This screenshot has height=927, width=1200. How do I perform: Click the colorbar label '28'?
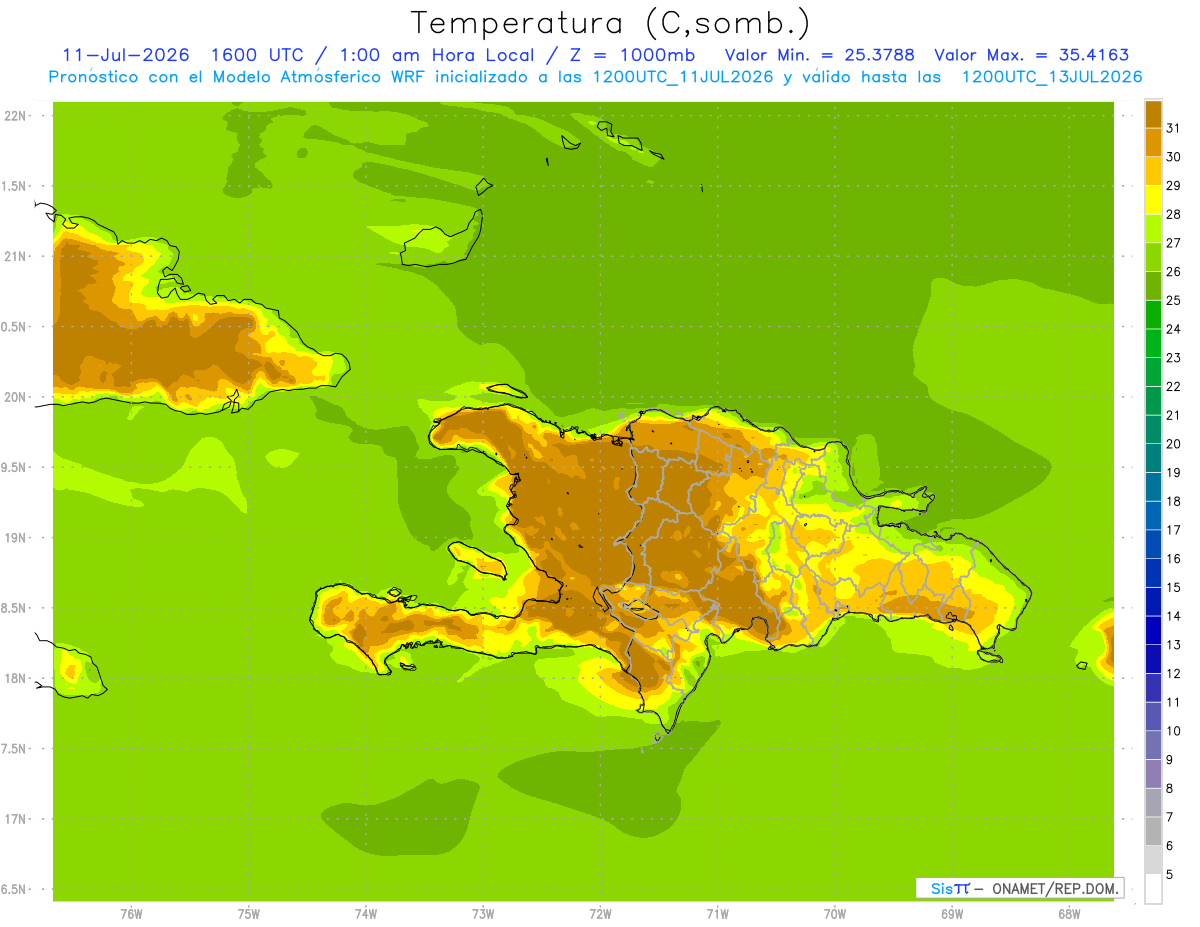[x=1173, y=214]
